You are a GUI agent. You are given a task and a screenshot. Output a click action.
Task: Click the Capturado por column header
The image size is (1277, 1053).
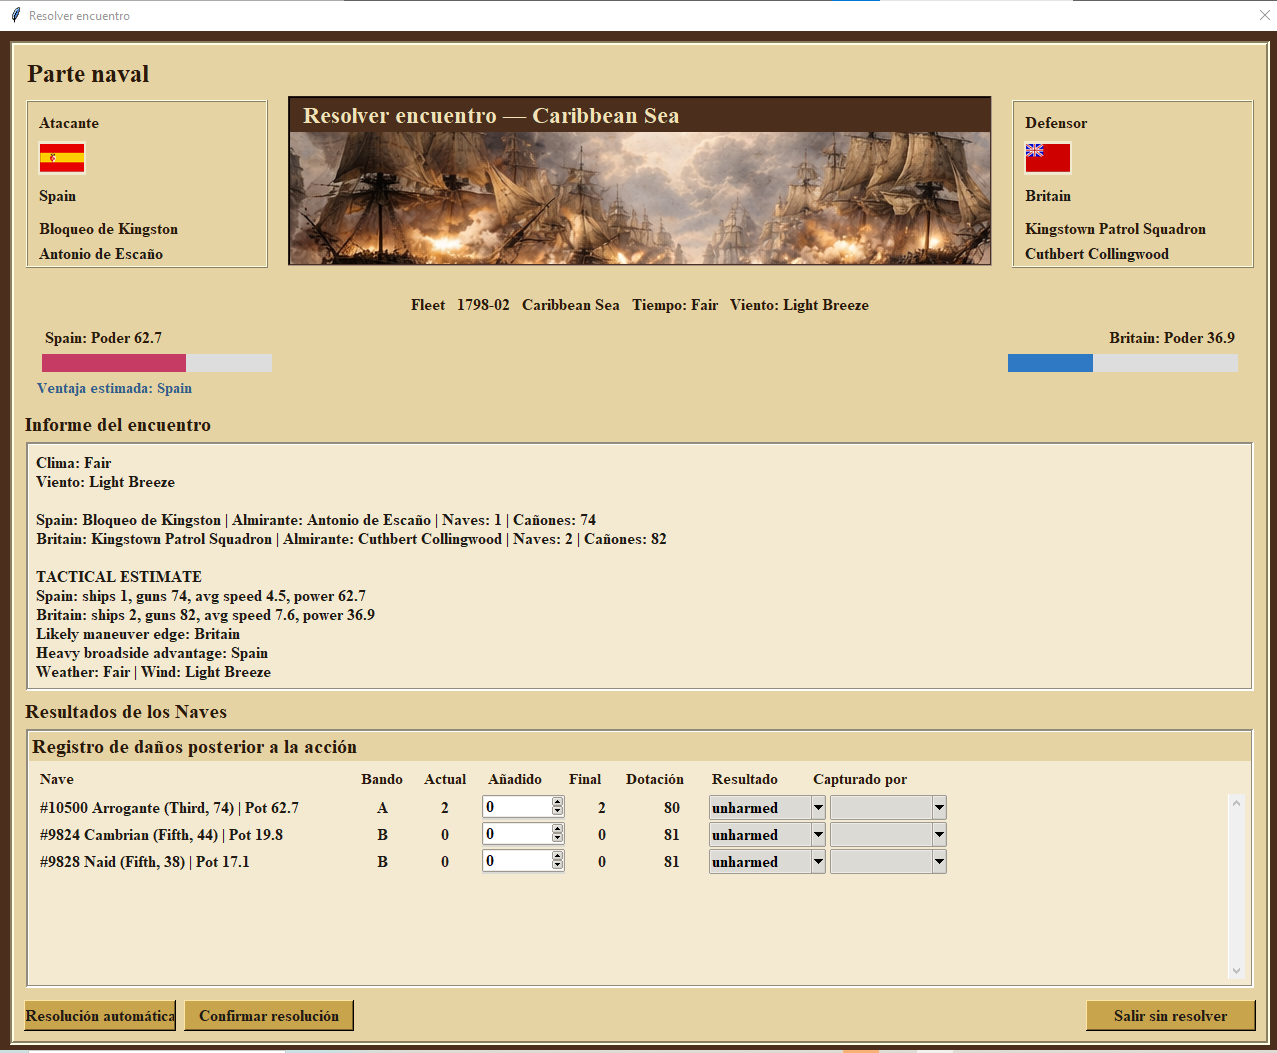tap(860, 780)
